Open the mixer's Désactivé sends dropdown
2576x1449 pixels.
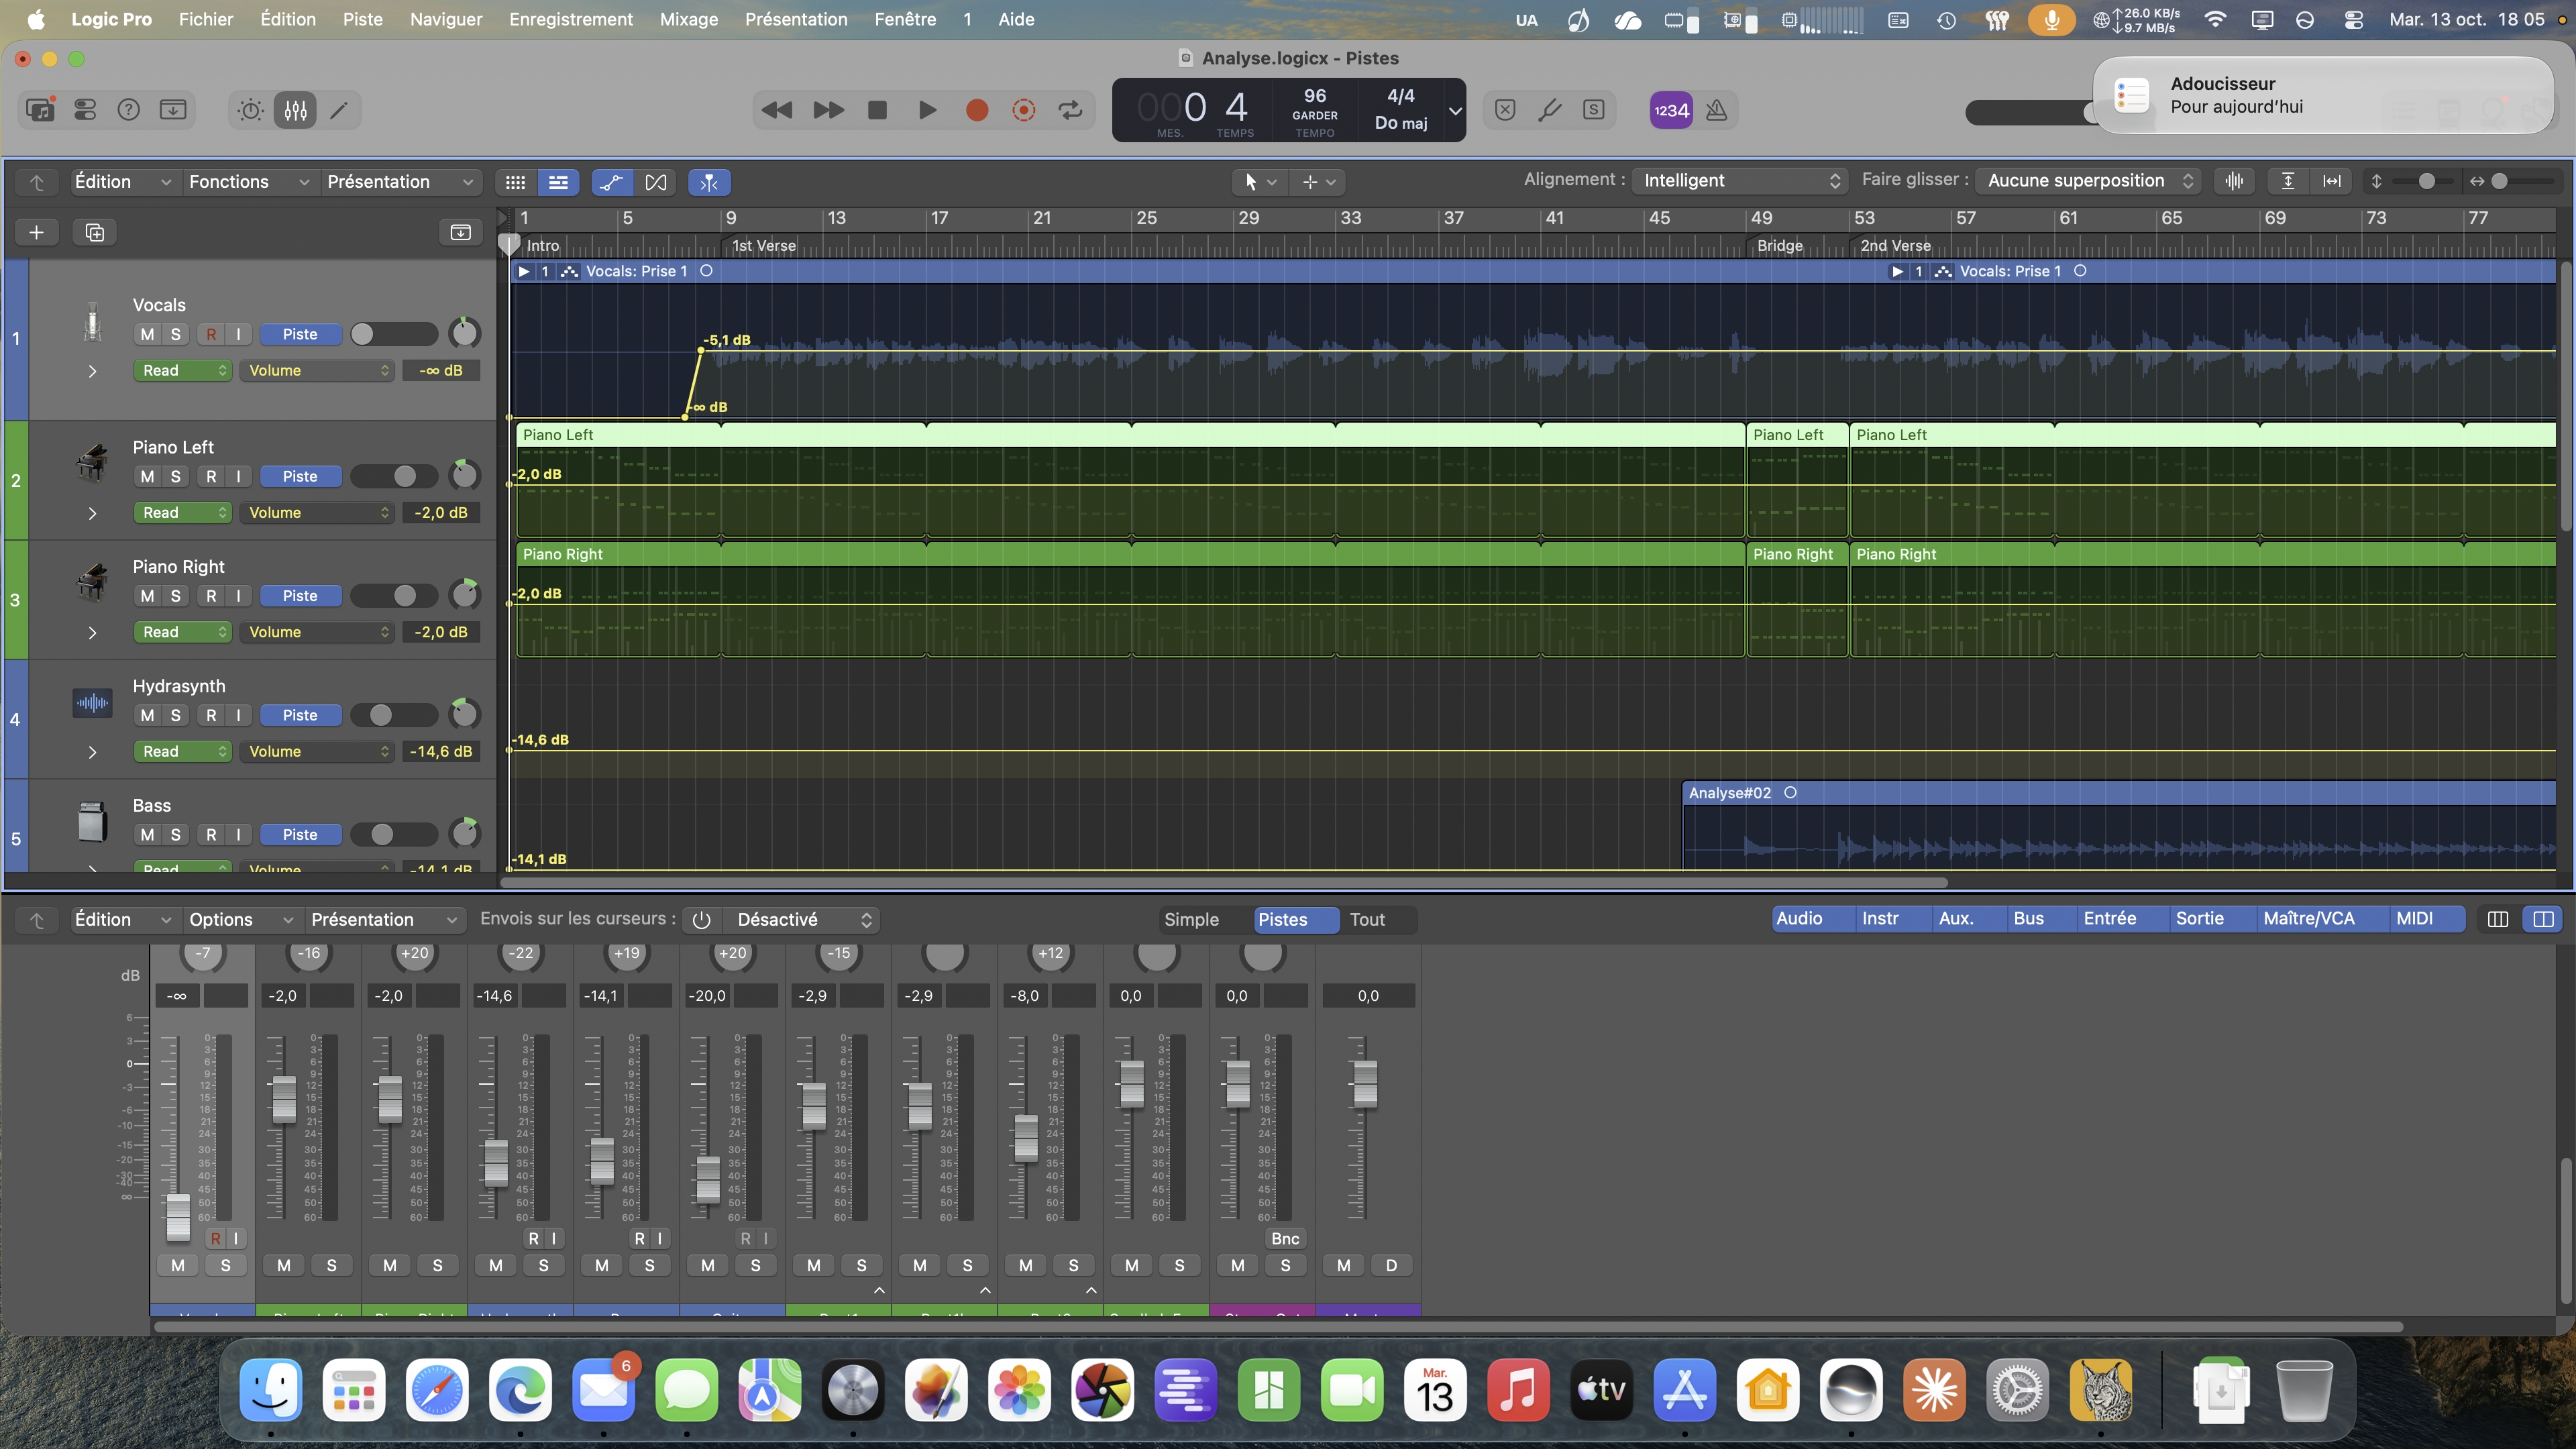pyautogui.click(x=803, y=920)
